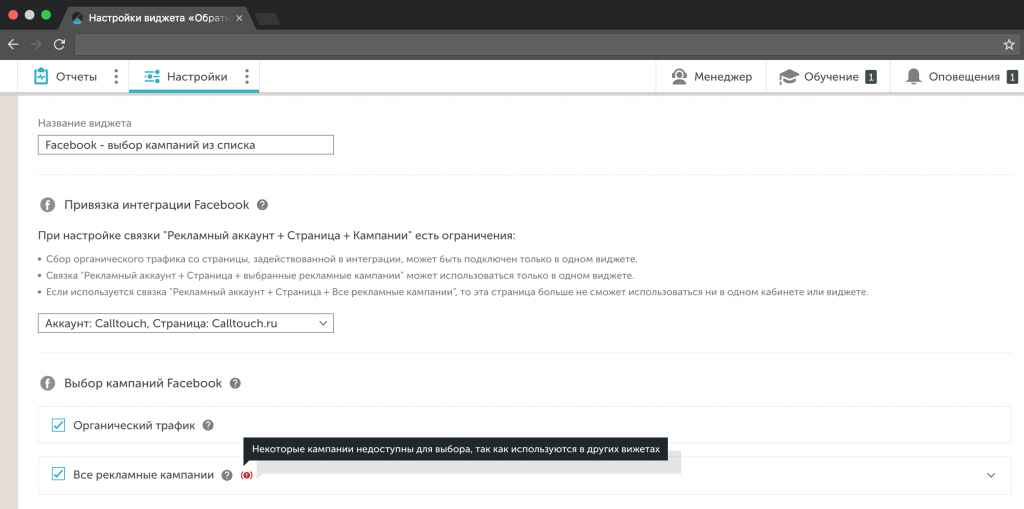
Task: Click the Обучение graduation cap icon
Action: pos(789,77)
